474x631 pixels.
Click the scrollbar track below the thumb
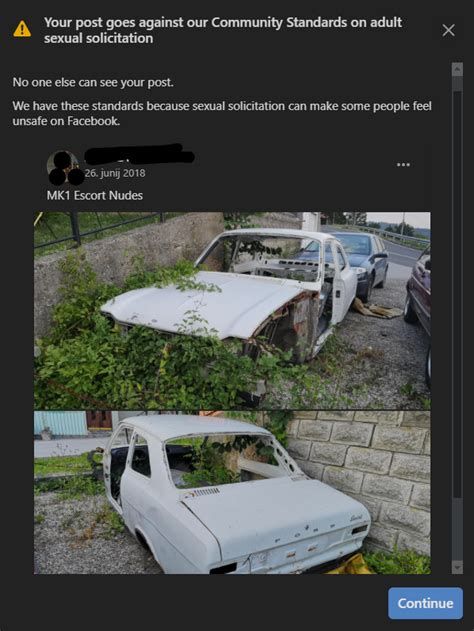pyautogui.click(x=457, y=529)
